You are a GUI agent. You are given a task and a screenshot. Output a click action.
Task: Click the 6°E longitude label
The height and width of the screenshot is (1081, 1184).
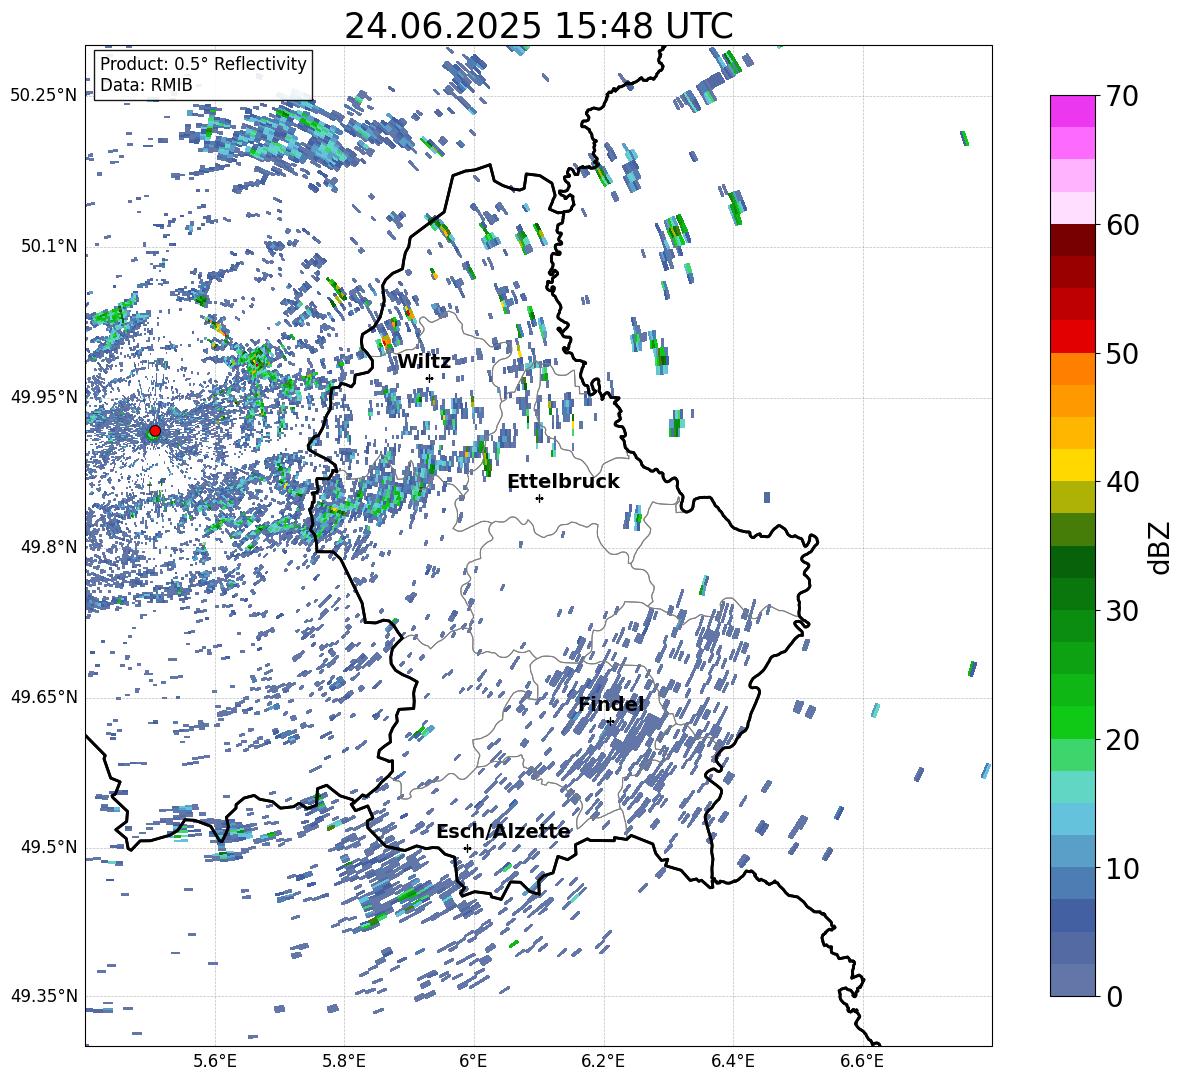pos(473,1061)
